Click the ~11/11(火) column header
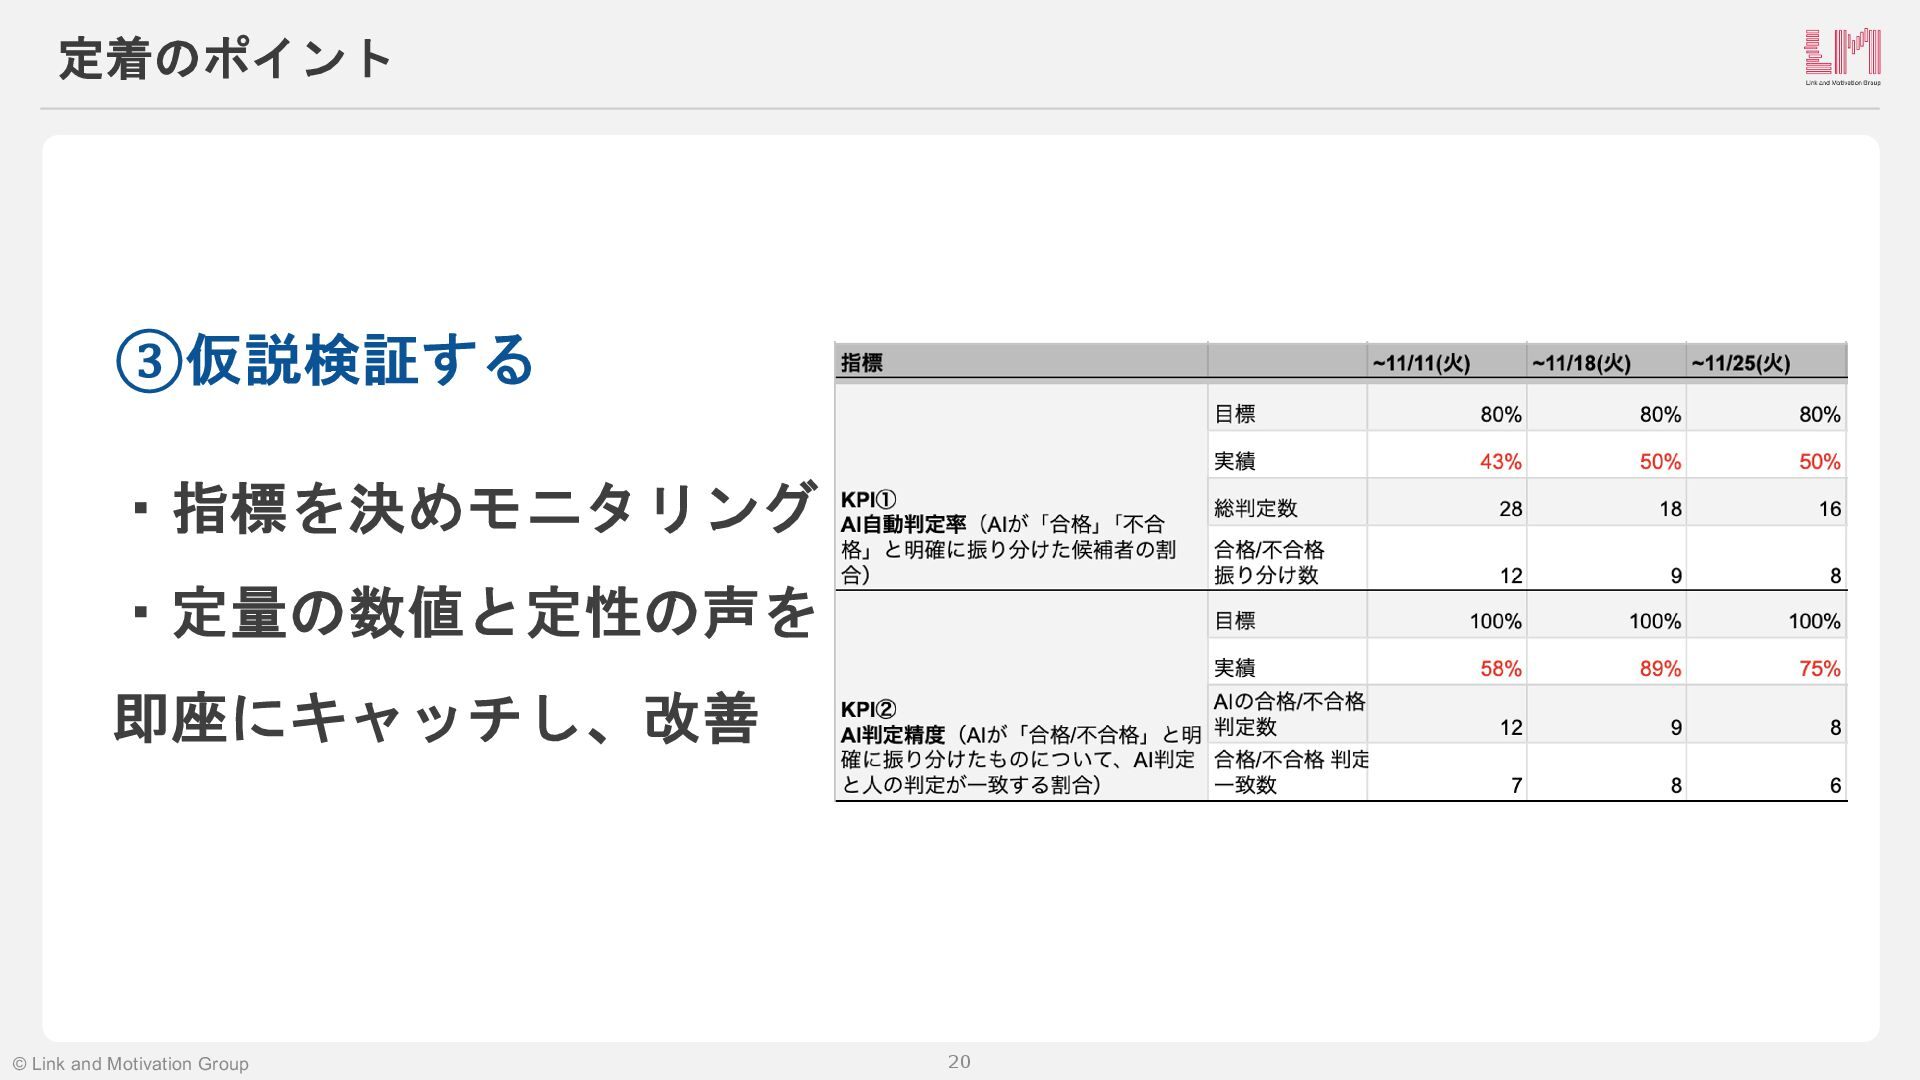This screenshot has width=1920, height=1080. point(1421,363)
